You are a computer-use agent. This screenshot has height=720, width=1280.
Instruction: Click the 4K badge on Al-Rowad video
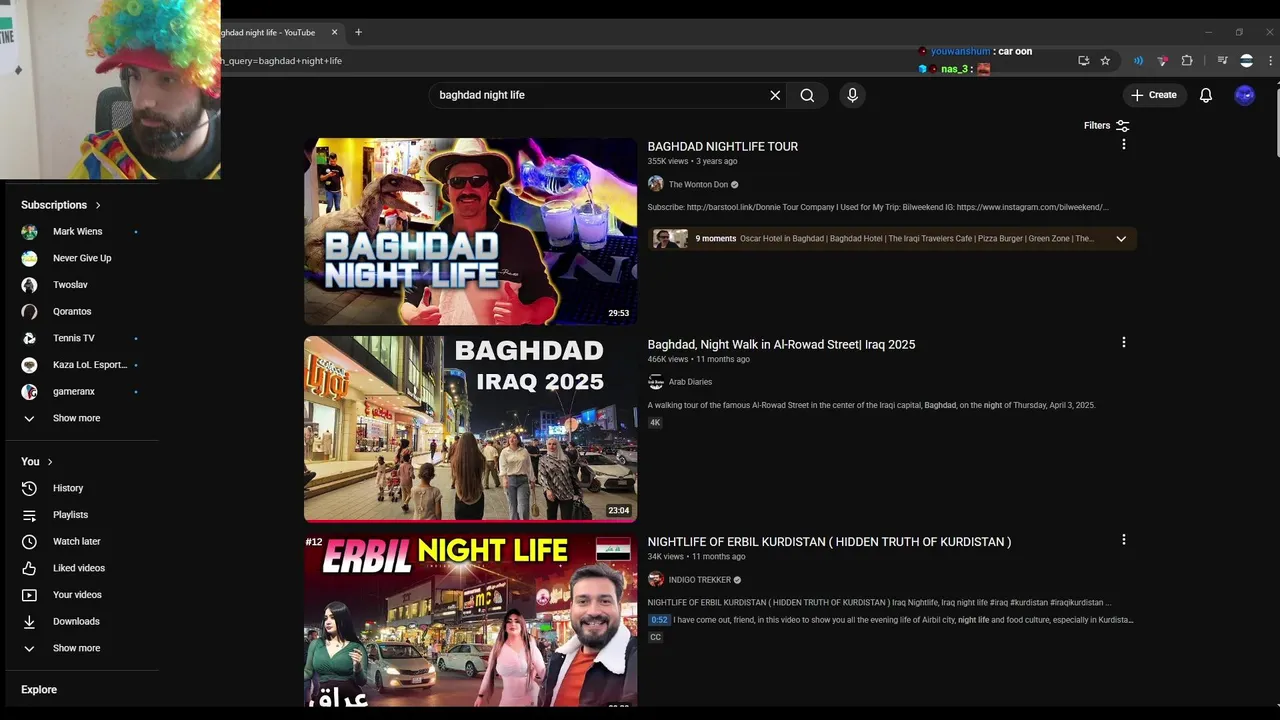click(655, 423)
